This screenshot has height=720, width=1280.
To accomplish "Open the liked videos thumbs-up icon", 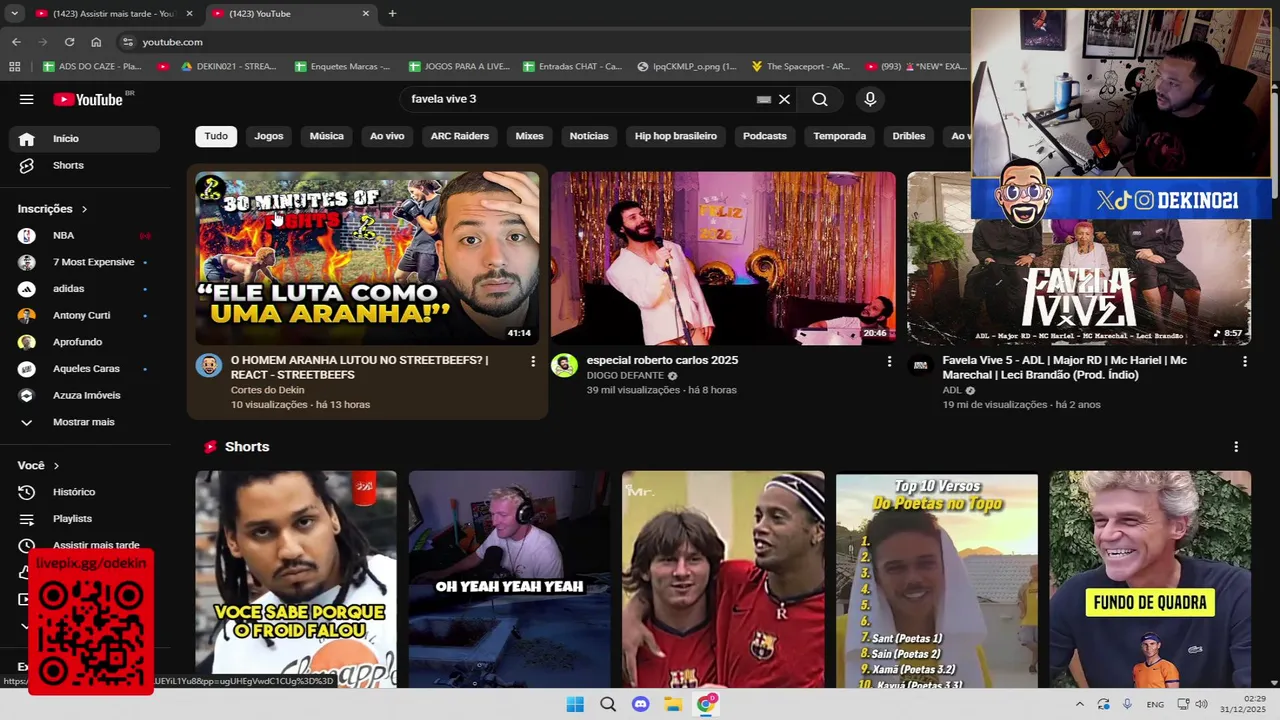I will tap(24, 572).
